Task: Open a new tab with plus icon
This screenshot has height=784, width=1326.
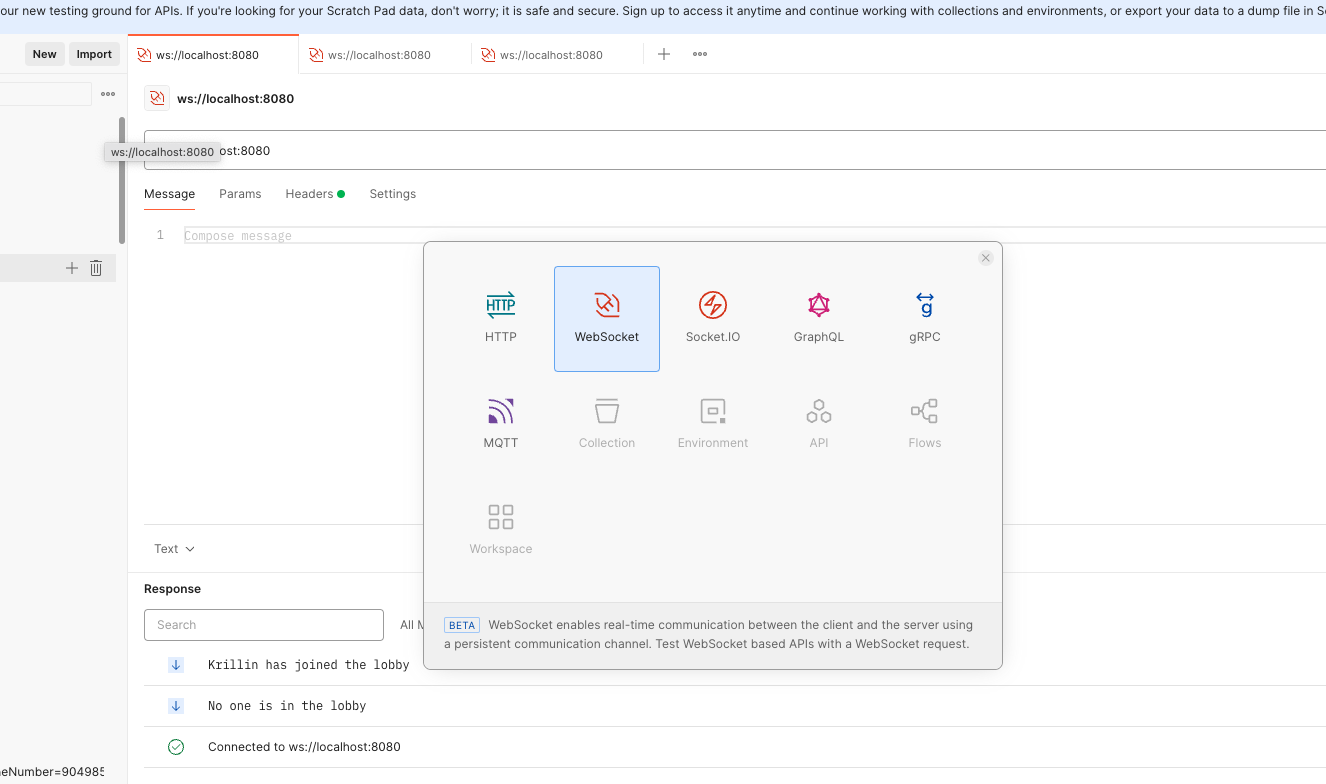Action: click(x=664, y=54)
